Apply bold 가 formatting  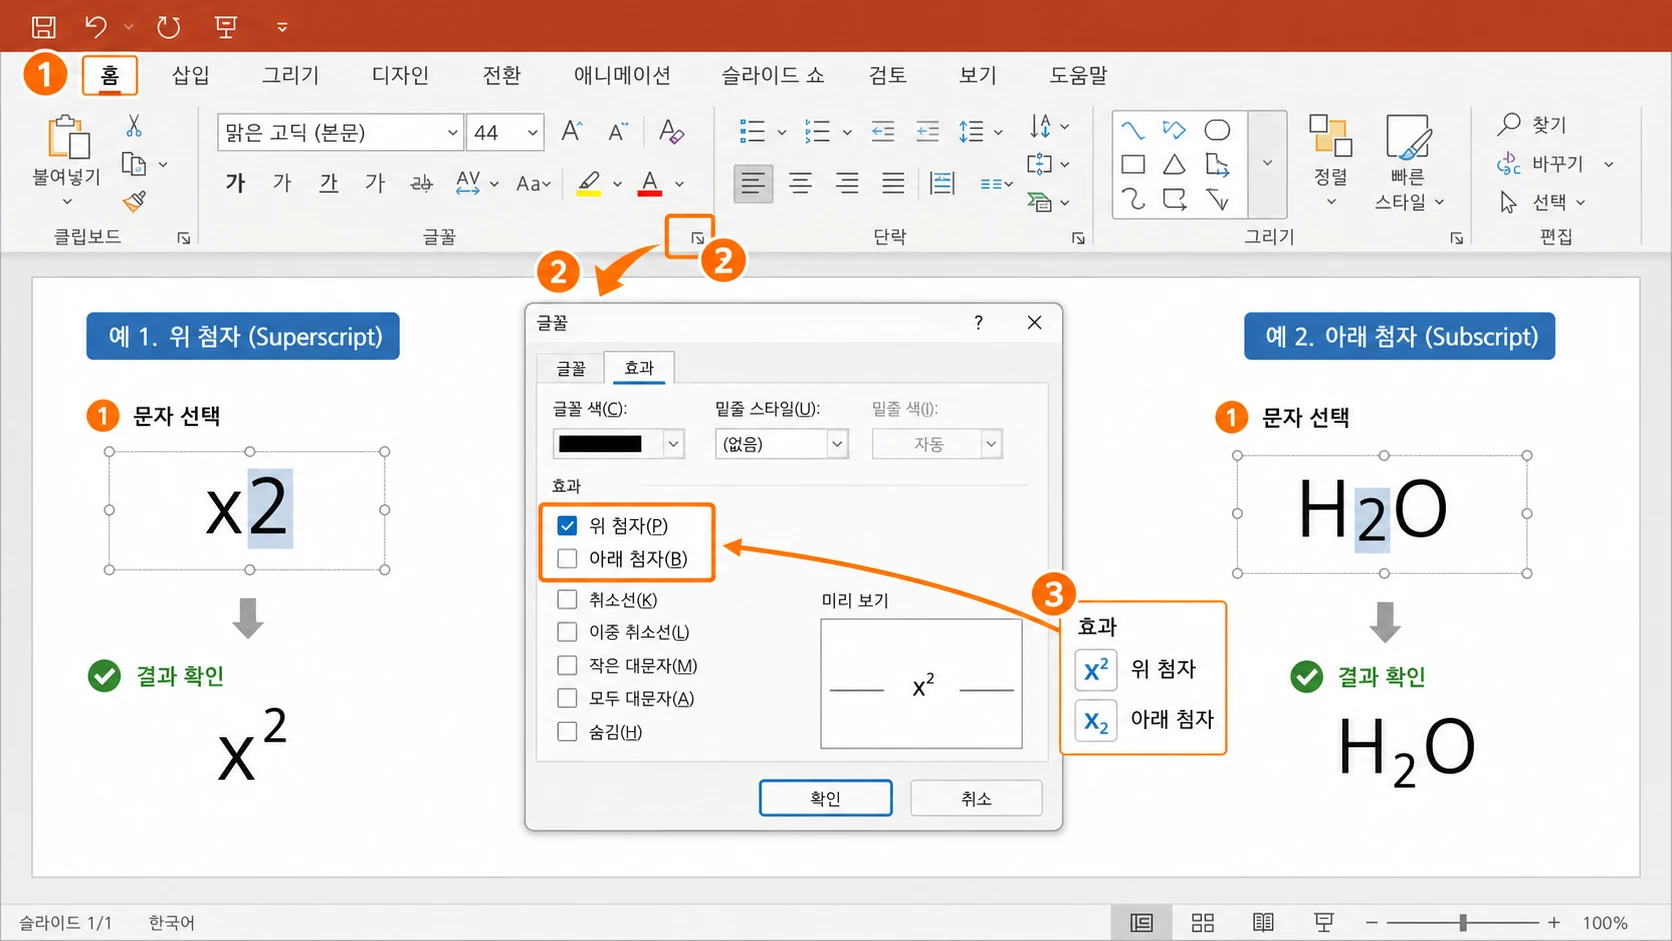tap(235, 182)
